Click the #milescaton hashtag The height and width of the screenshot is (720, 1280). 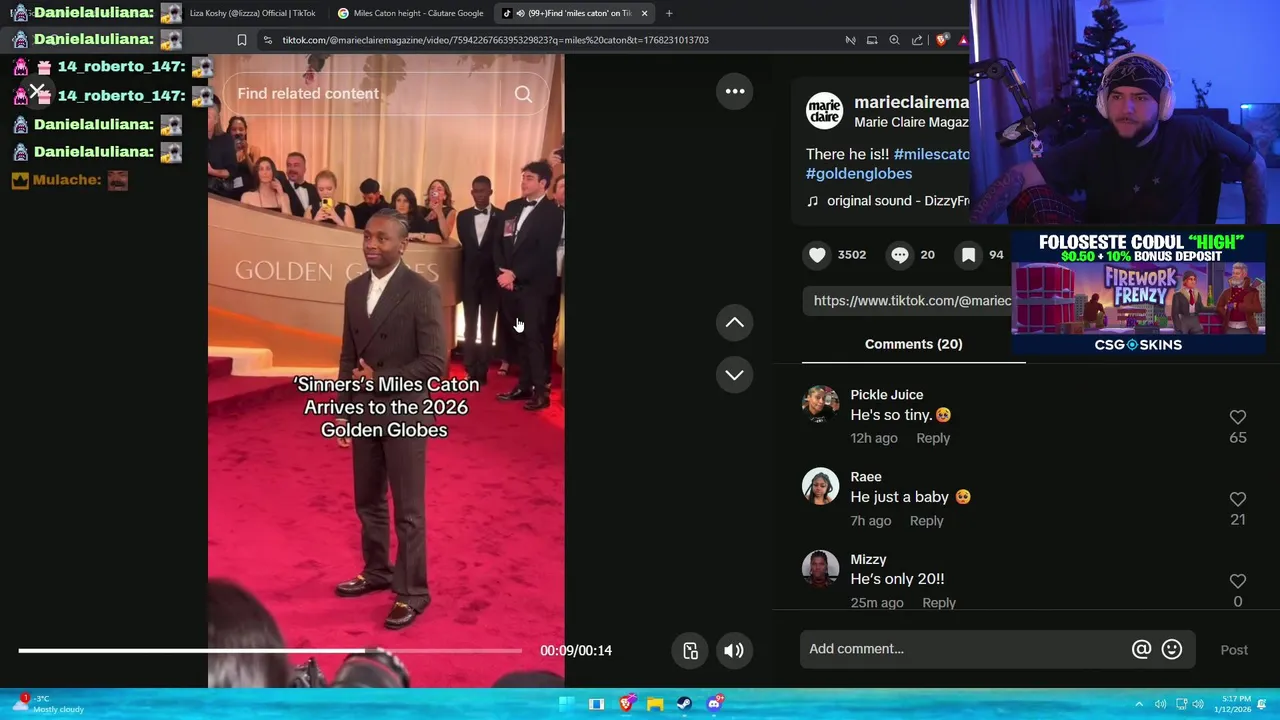(x=931, y=154)
